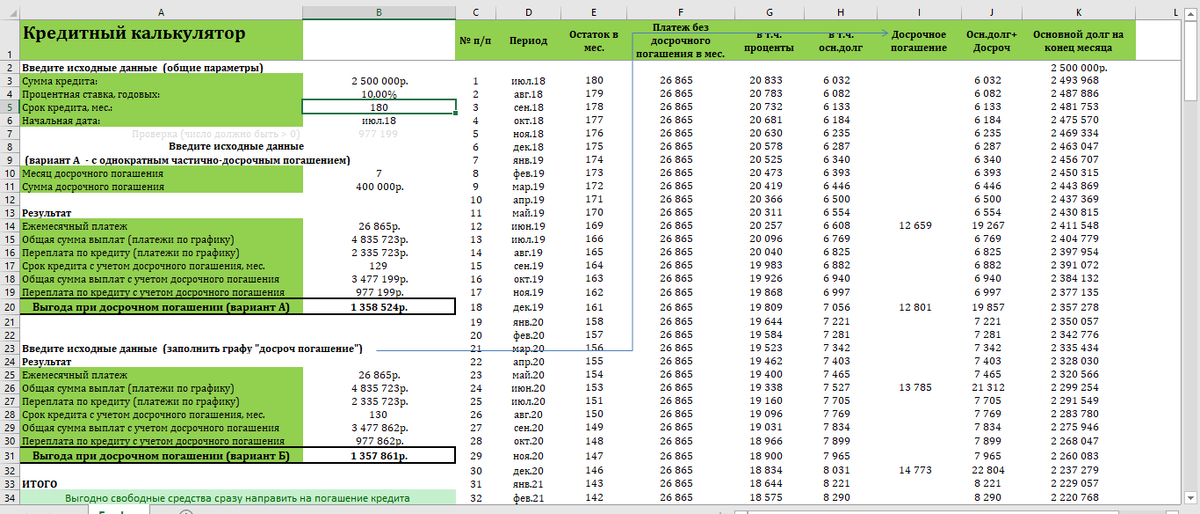Click value '4 835 723р.' in row 15
Image resolution: width=1200 pixels, height=514 pixels.
[379, 240]
